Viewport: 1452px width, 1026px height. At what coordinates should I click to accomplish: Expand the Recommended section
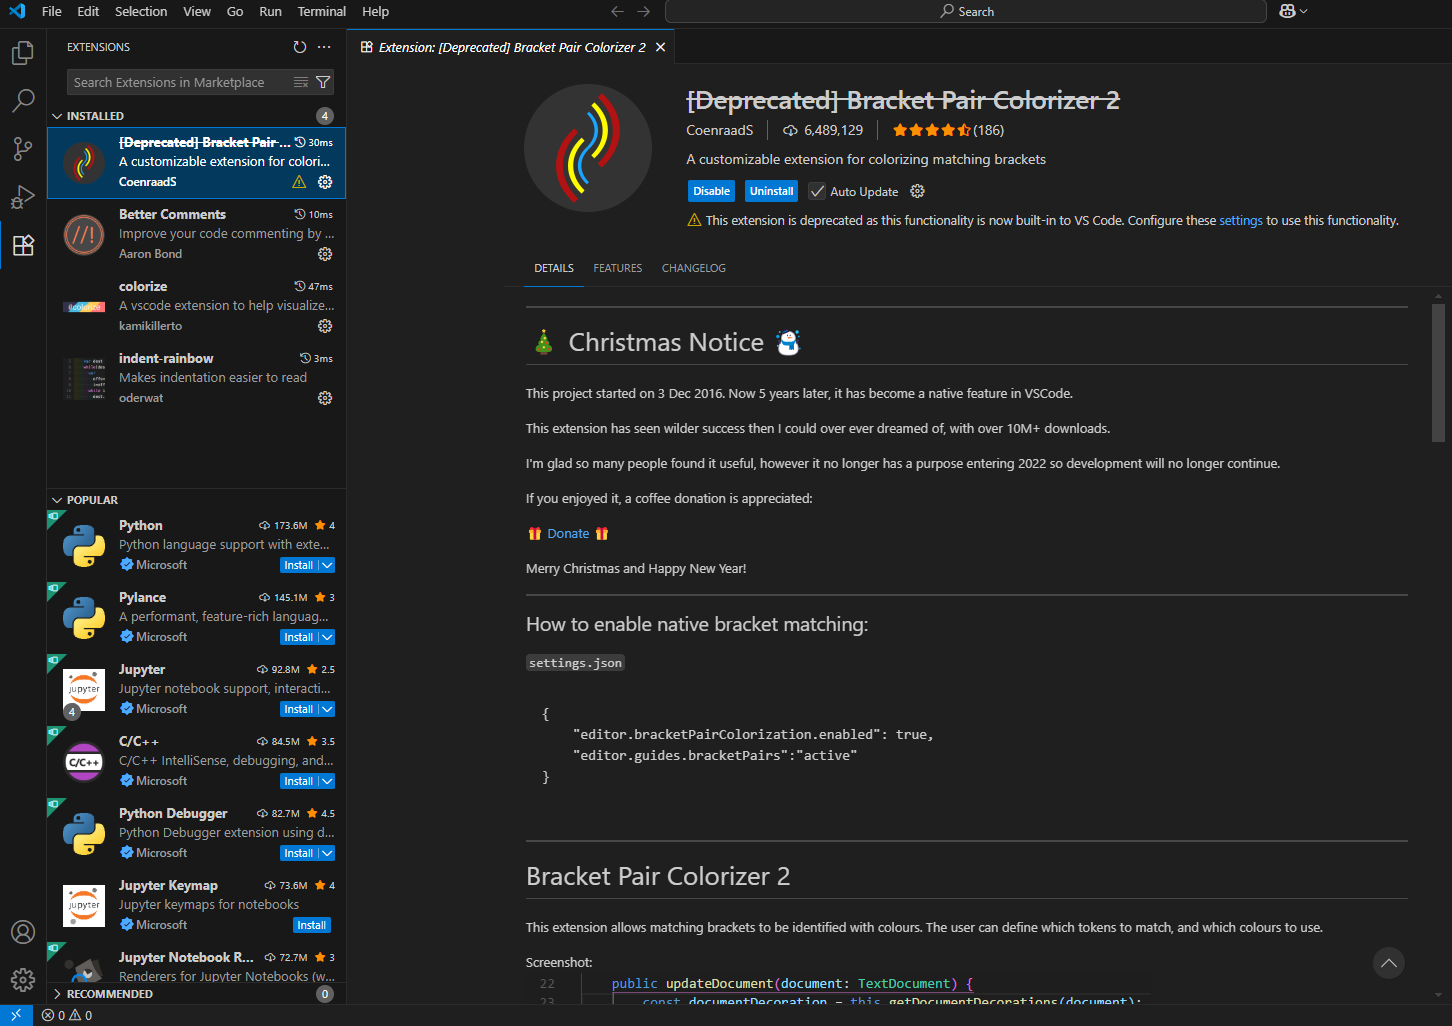click(x=57, y=994)
